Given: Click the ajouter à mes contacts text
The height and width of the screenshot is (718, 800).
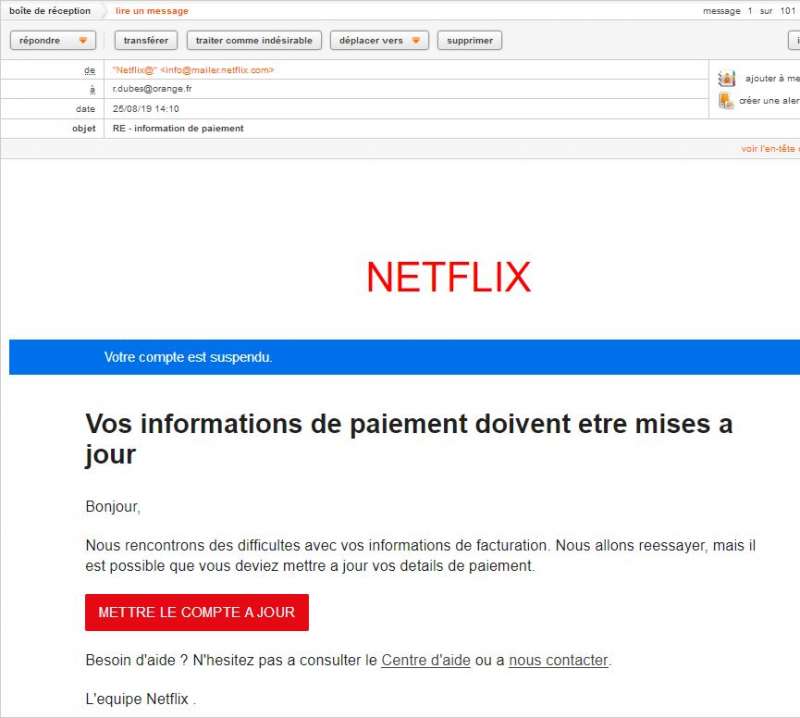Looking at the screenshot, I should click(772, 79).
